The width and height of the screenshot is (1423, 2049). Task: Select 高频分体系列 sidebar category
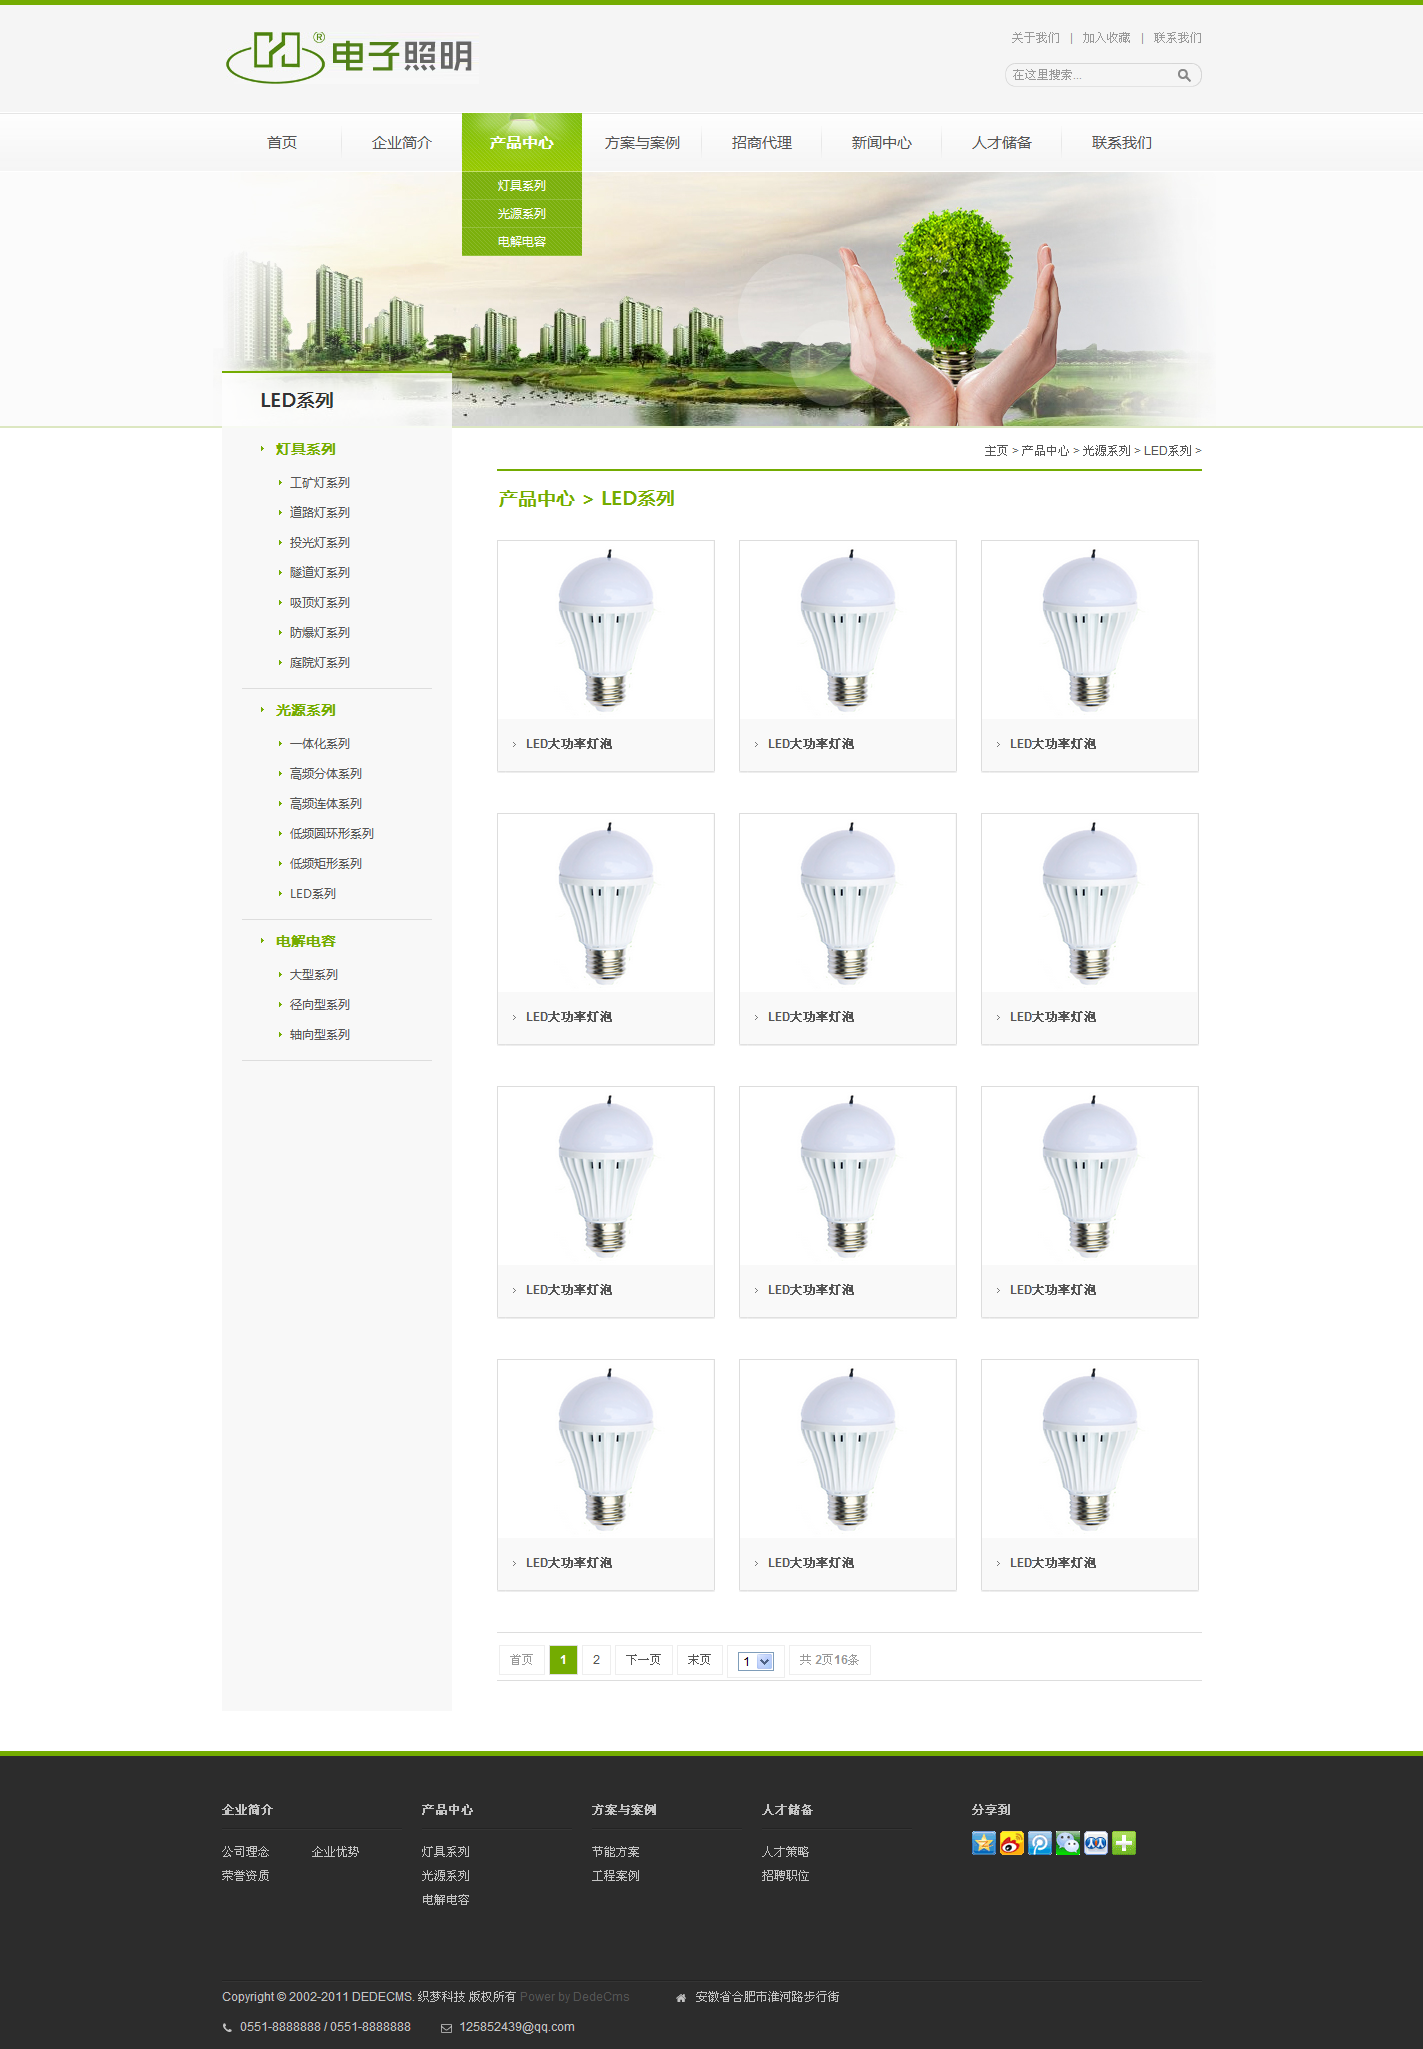[325, 774]
